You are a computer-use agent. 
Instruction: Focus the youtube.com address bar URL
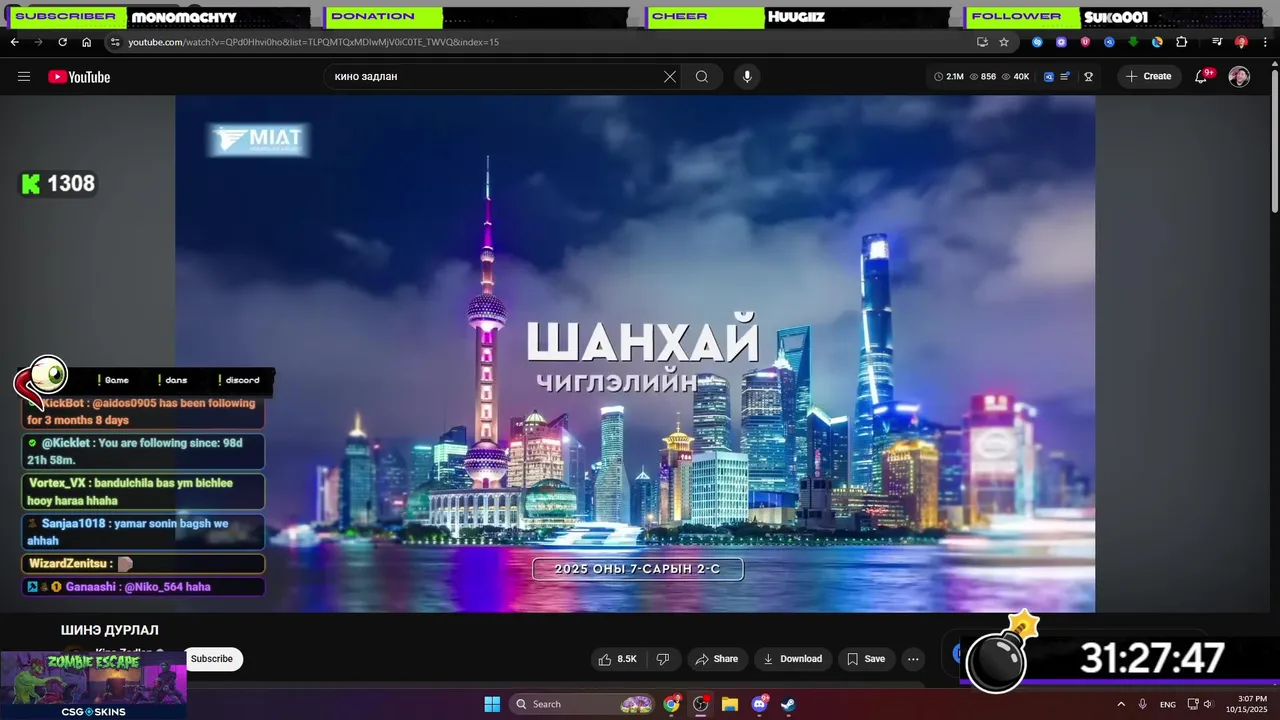(x=313, y=42)
